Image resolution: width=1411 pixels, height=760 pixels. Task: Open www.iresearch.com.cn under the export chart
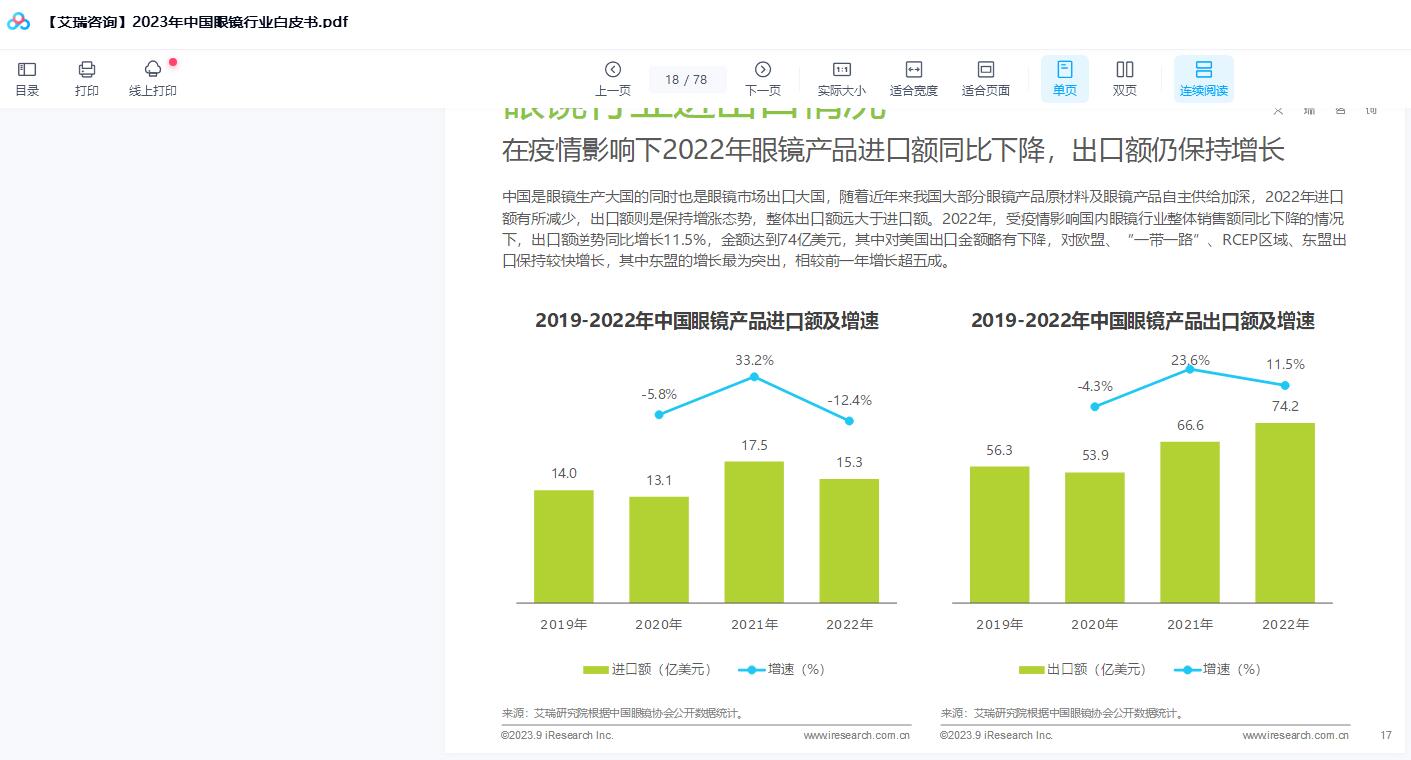[1293, 735]
